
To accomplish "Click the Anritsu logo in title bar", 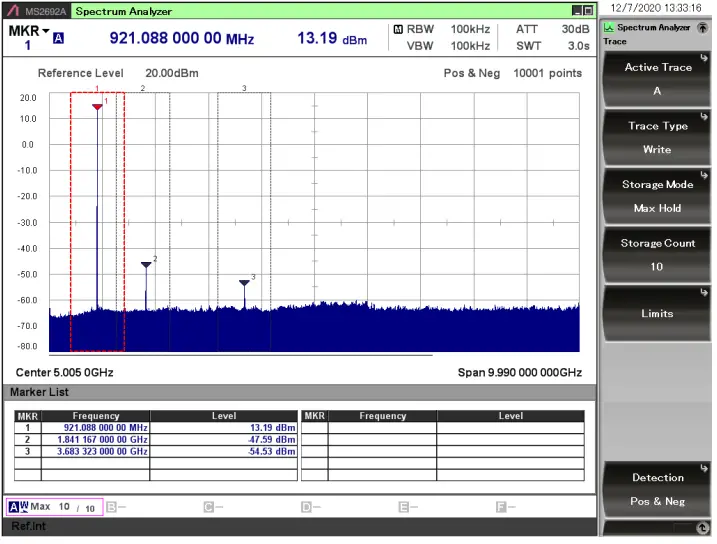I will [x=14, y=11].
